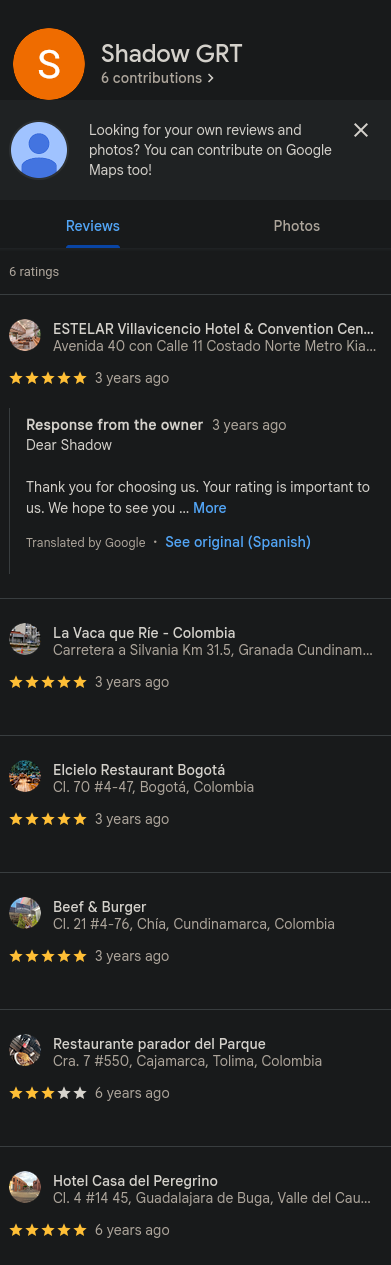Viewport: 391px width, 1265px height.
Task: Click See original (Spanish) link
Action: click(x=238, y=542)
